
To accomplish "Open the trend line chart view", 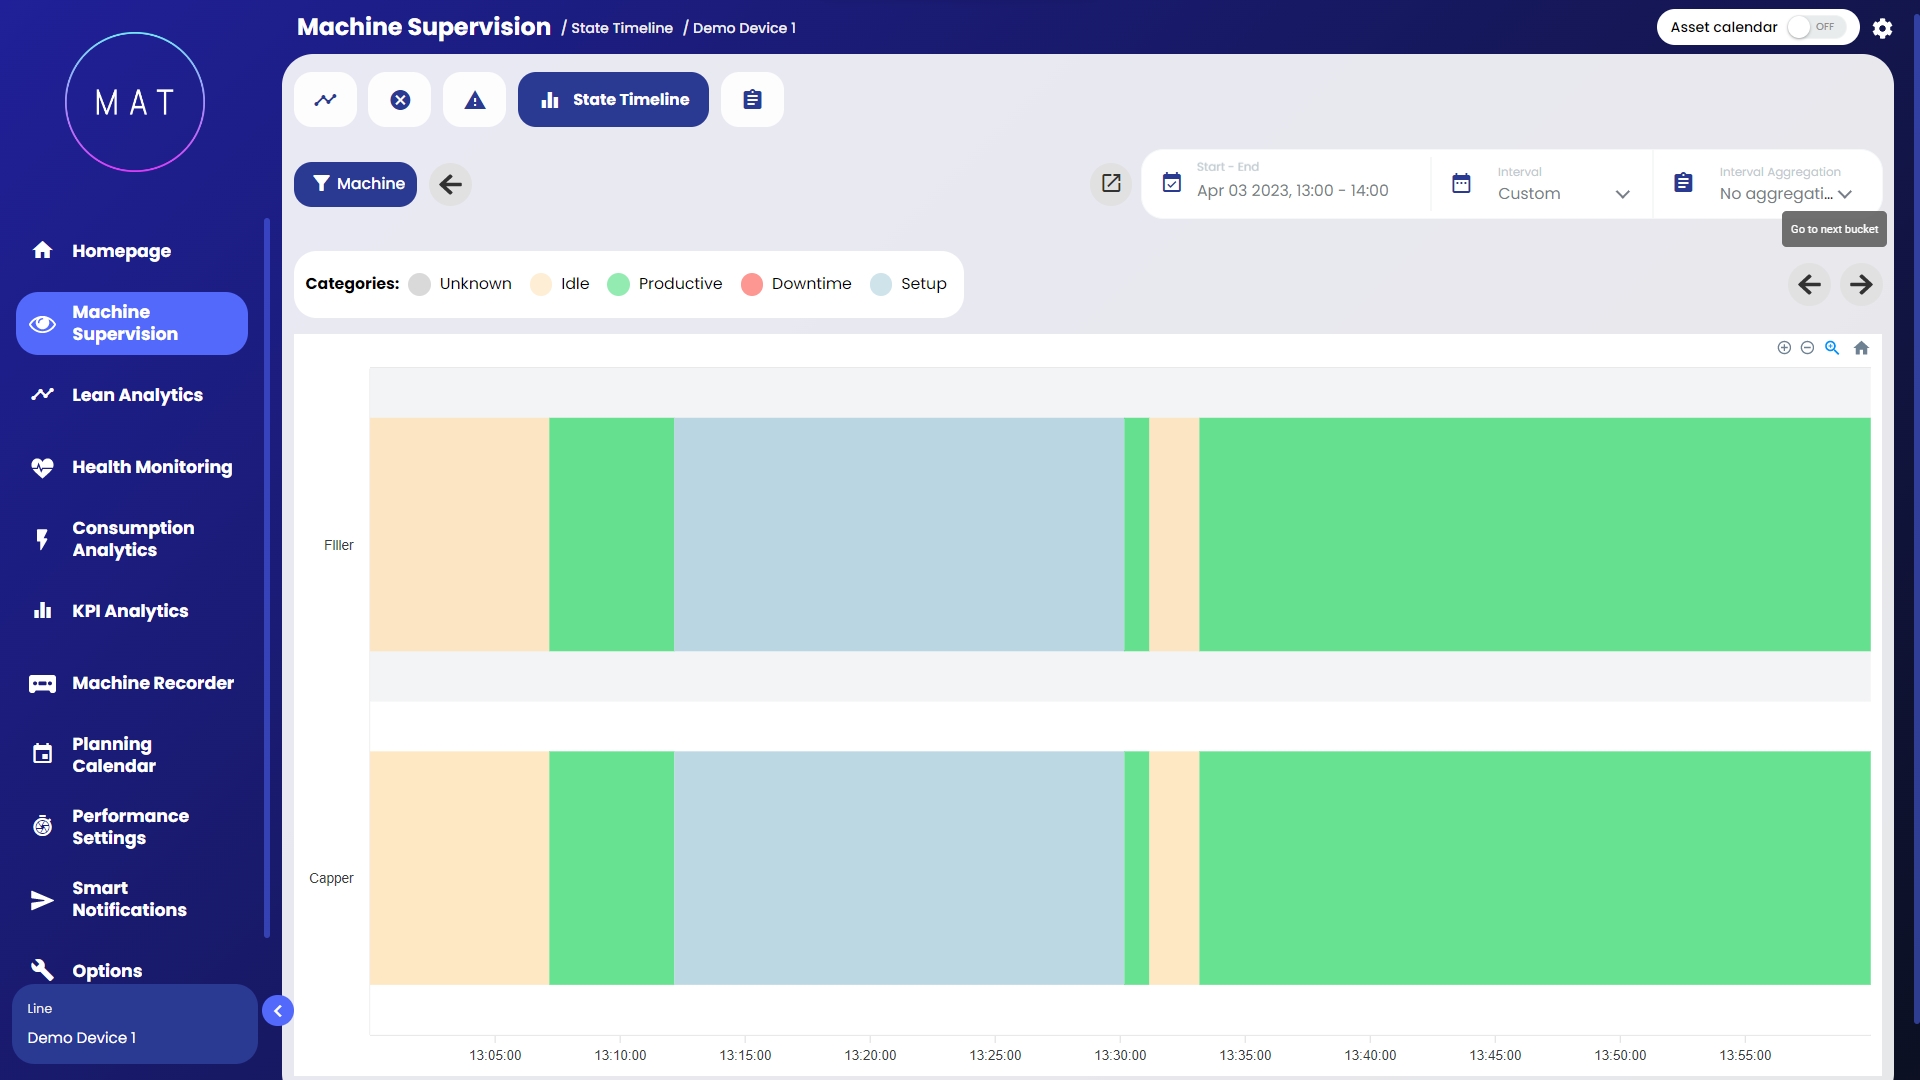I will 325,100.
